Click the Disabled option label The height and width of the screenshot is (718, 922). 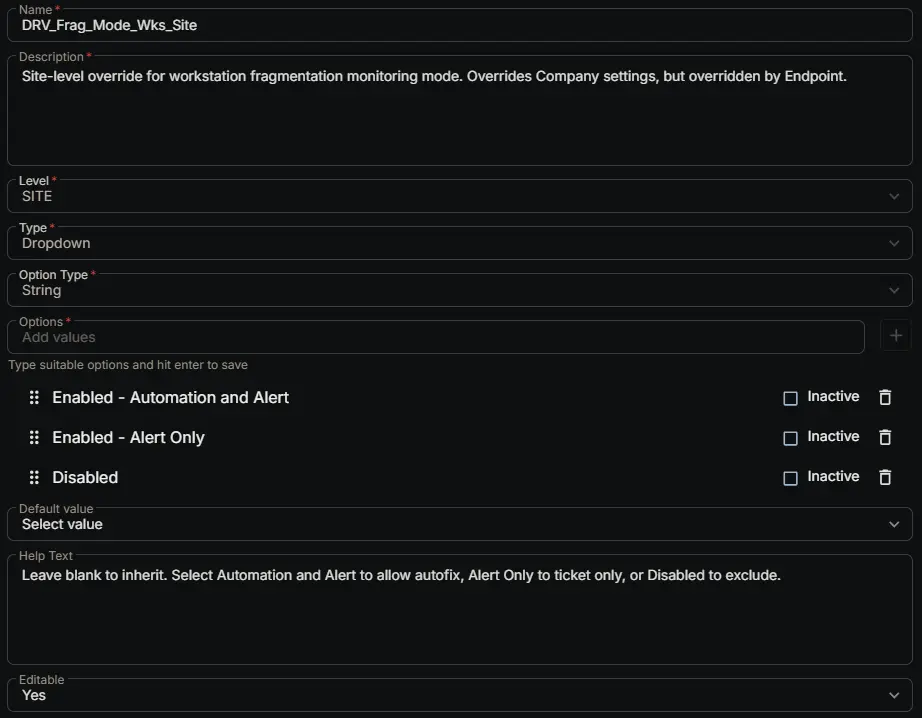(x=85, y=477)
